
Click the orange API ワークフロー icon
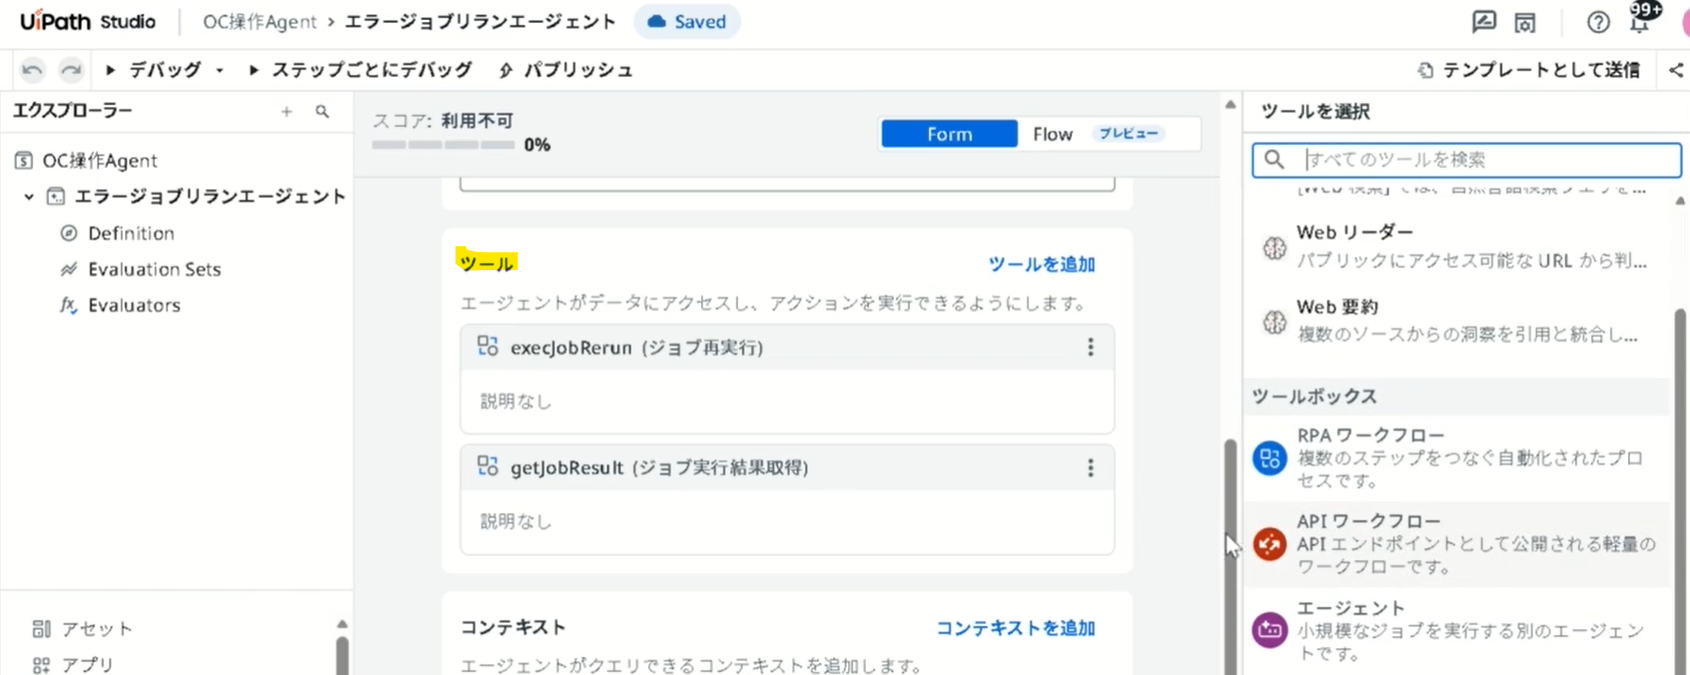pos(1270,544)
